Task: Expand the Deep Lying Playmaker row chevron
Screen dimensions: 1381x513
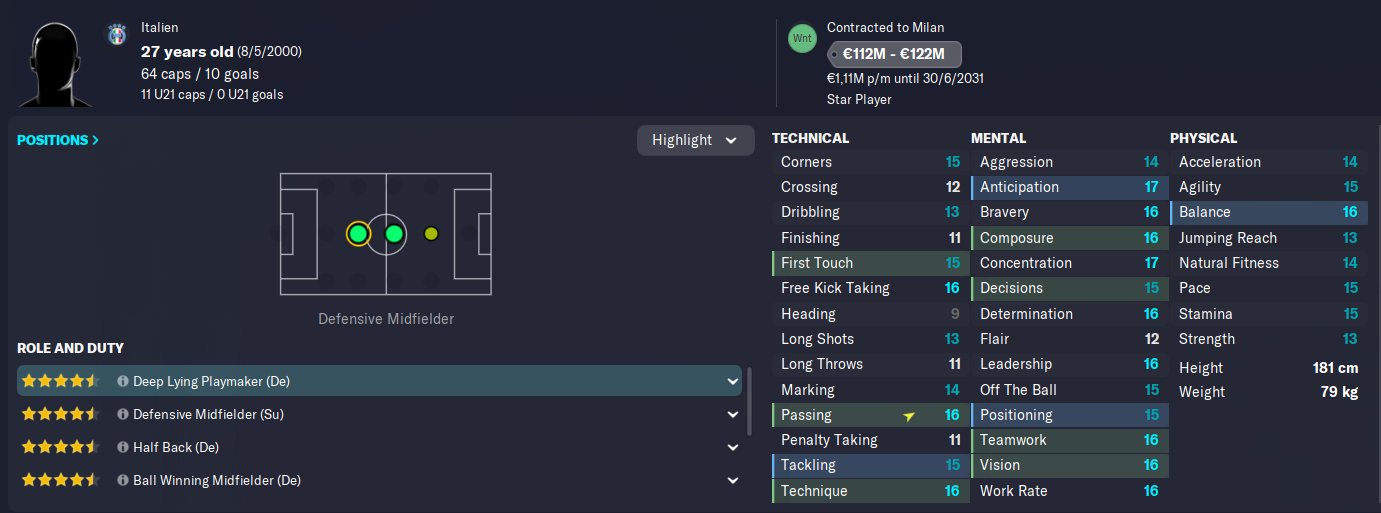Action: tap(734, 381)
